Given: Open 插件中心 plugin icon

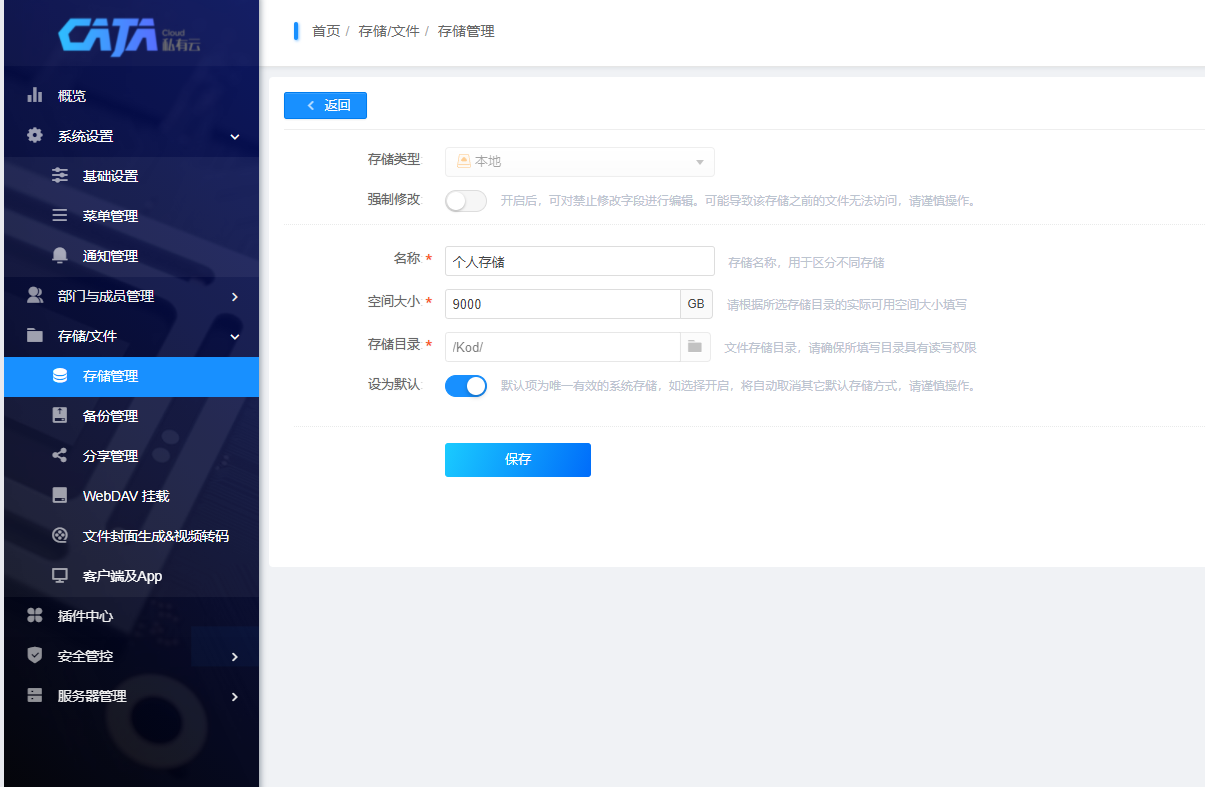Looking at the screenshot, I should coord(35,616).
